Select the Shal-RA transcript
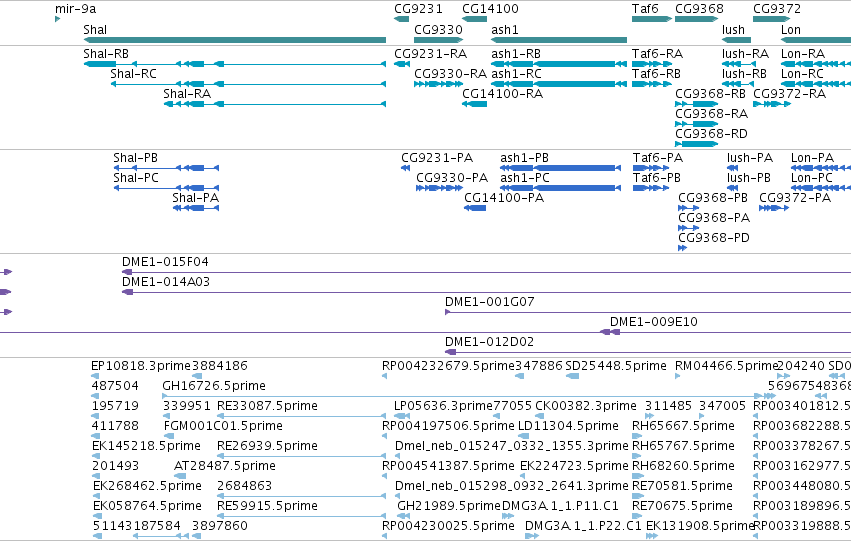The width and height of the screenshot is (851, 541). (x=275, y=104)
